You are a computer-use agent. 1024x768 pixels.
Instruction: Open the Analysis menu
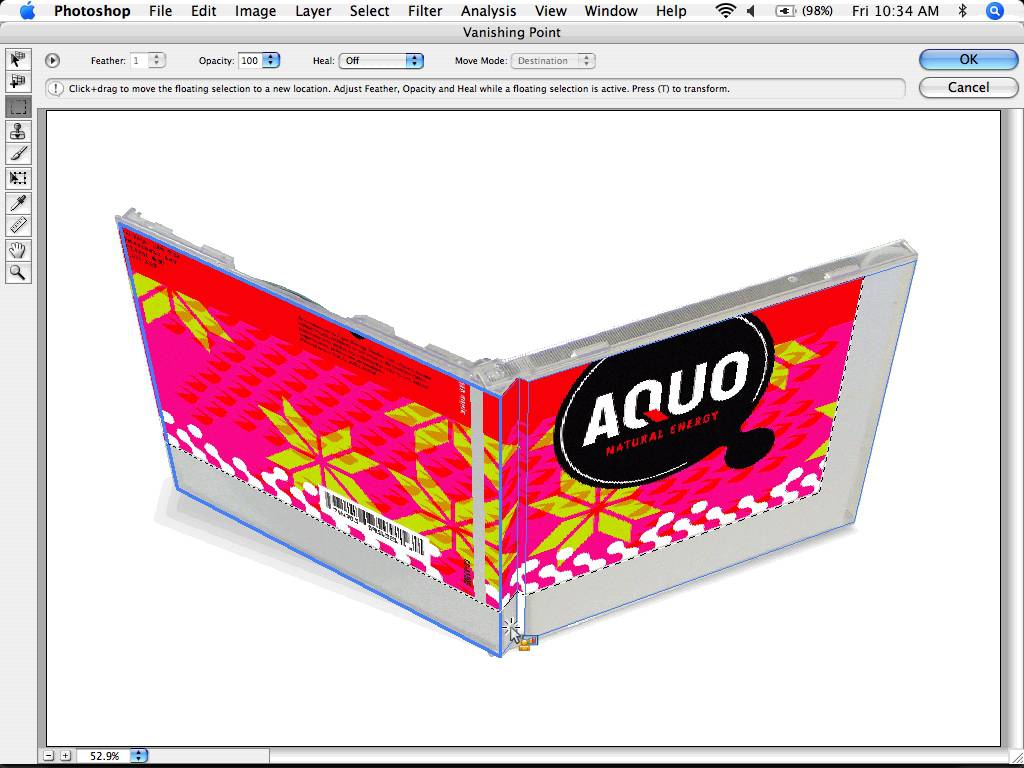[x=488, y=10]
